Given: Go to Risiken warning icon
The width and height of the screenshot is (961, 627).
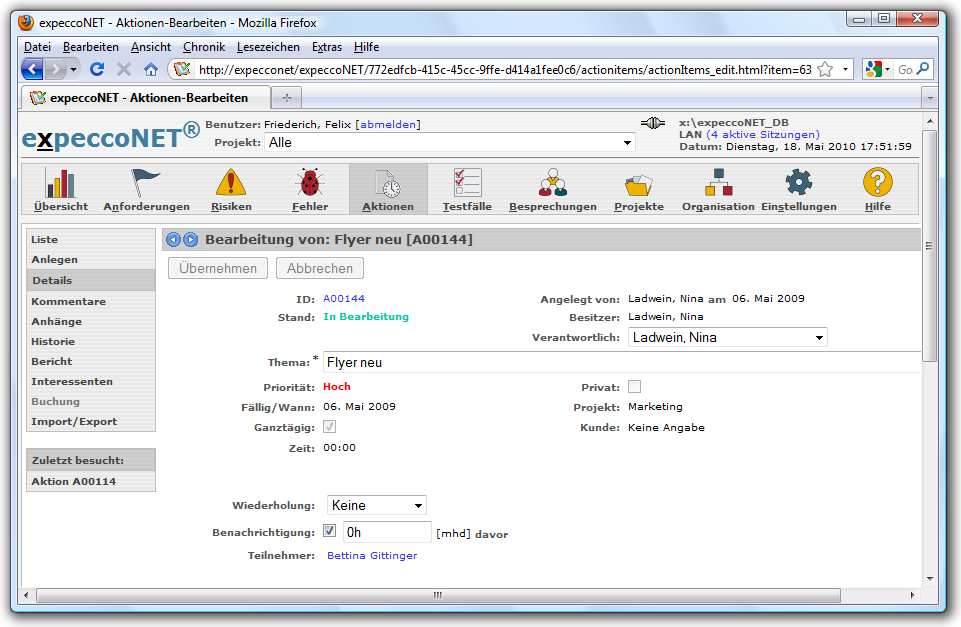Looking at the screenshot, I should click(x=231, y=183).
